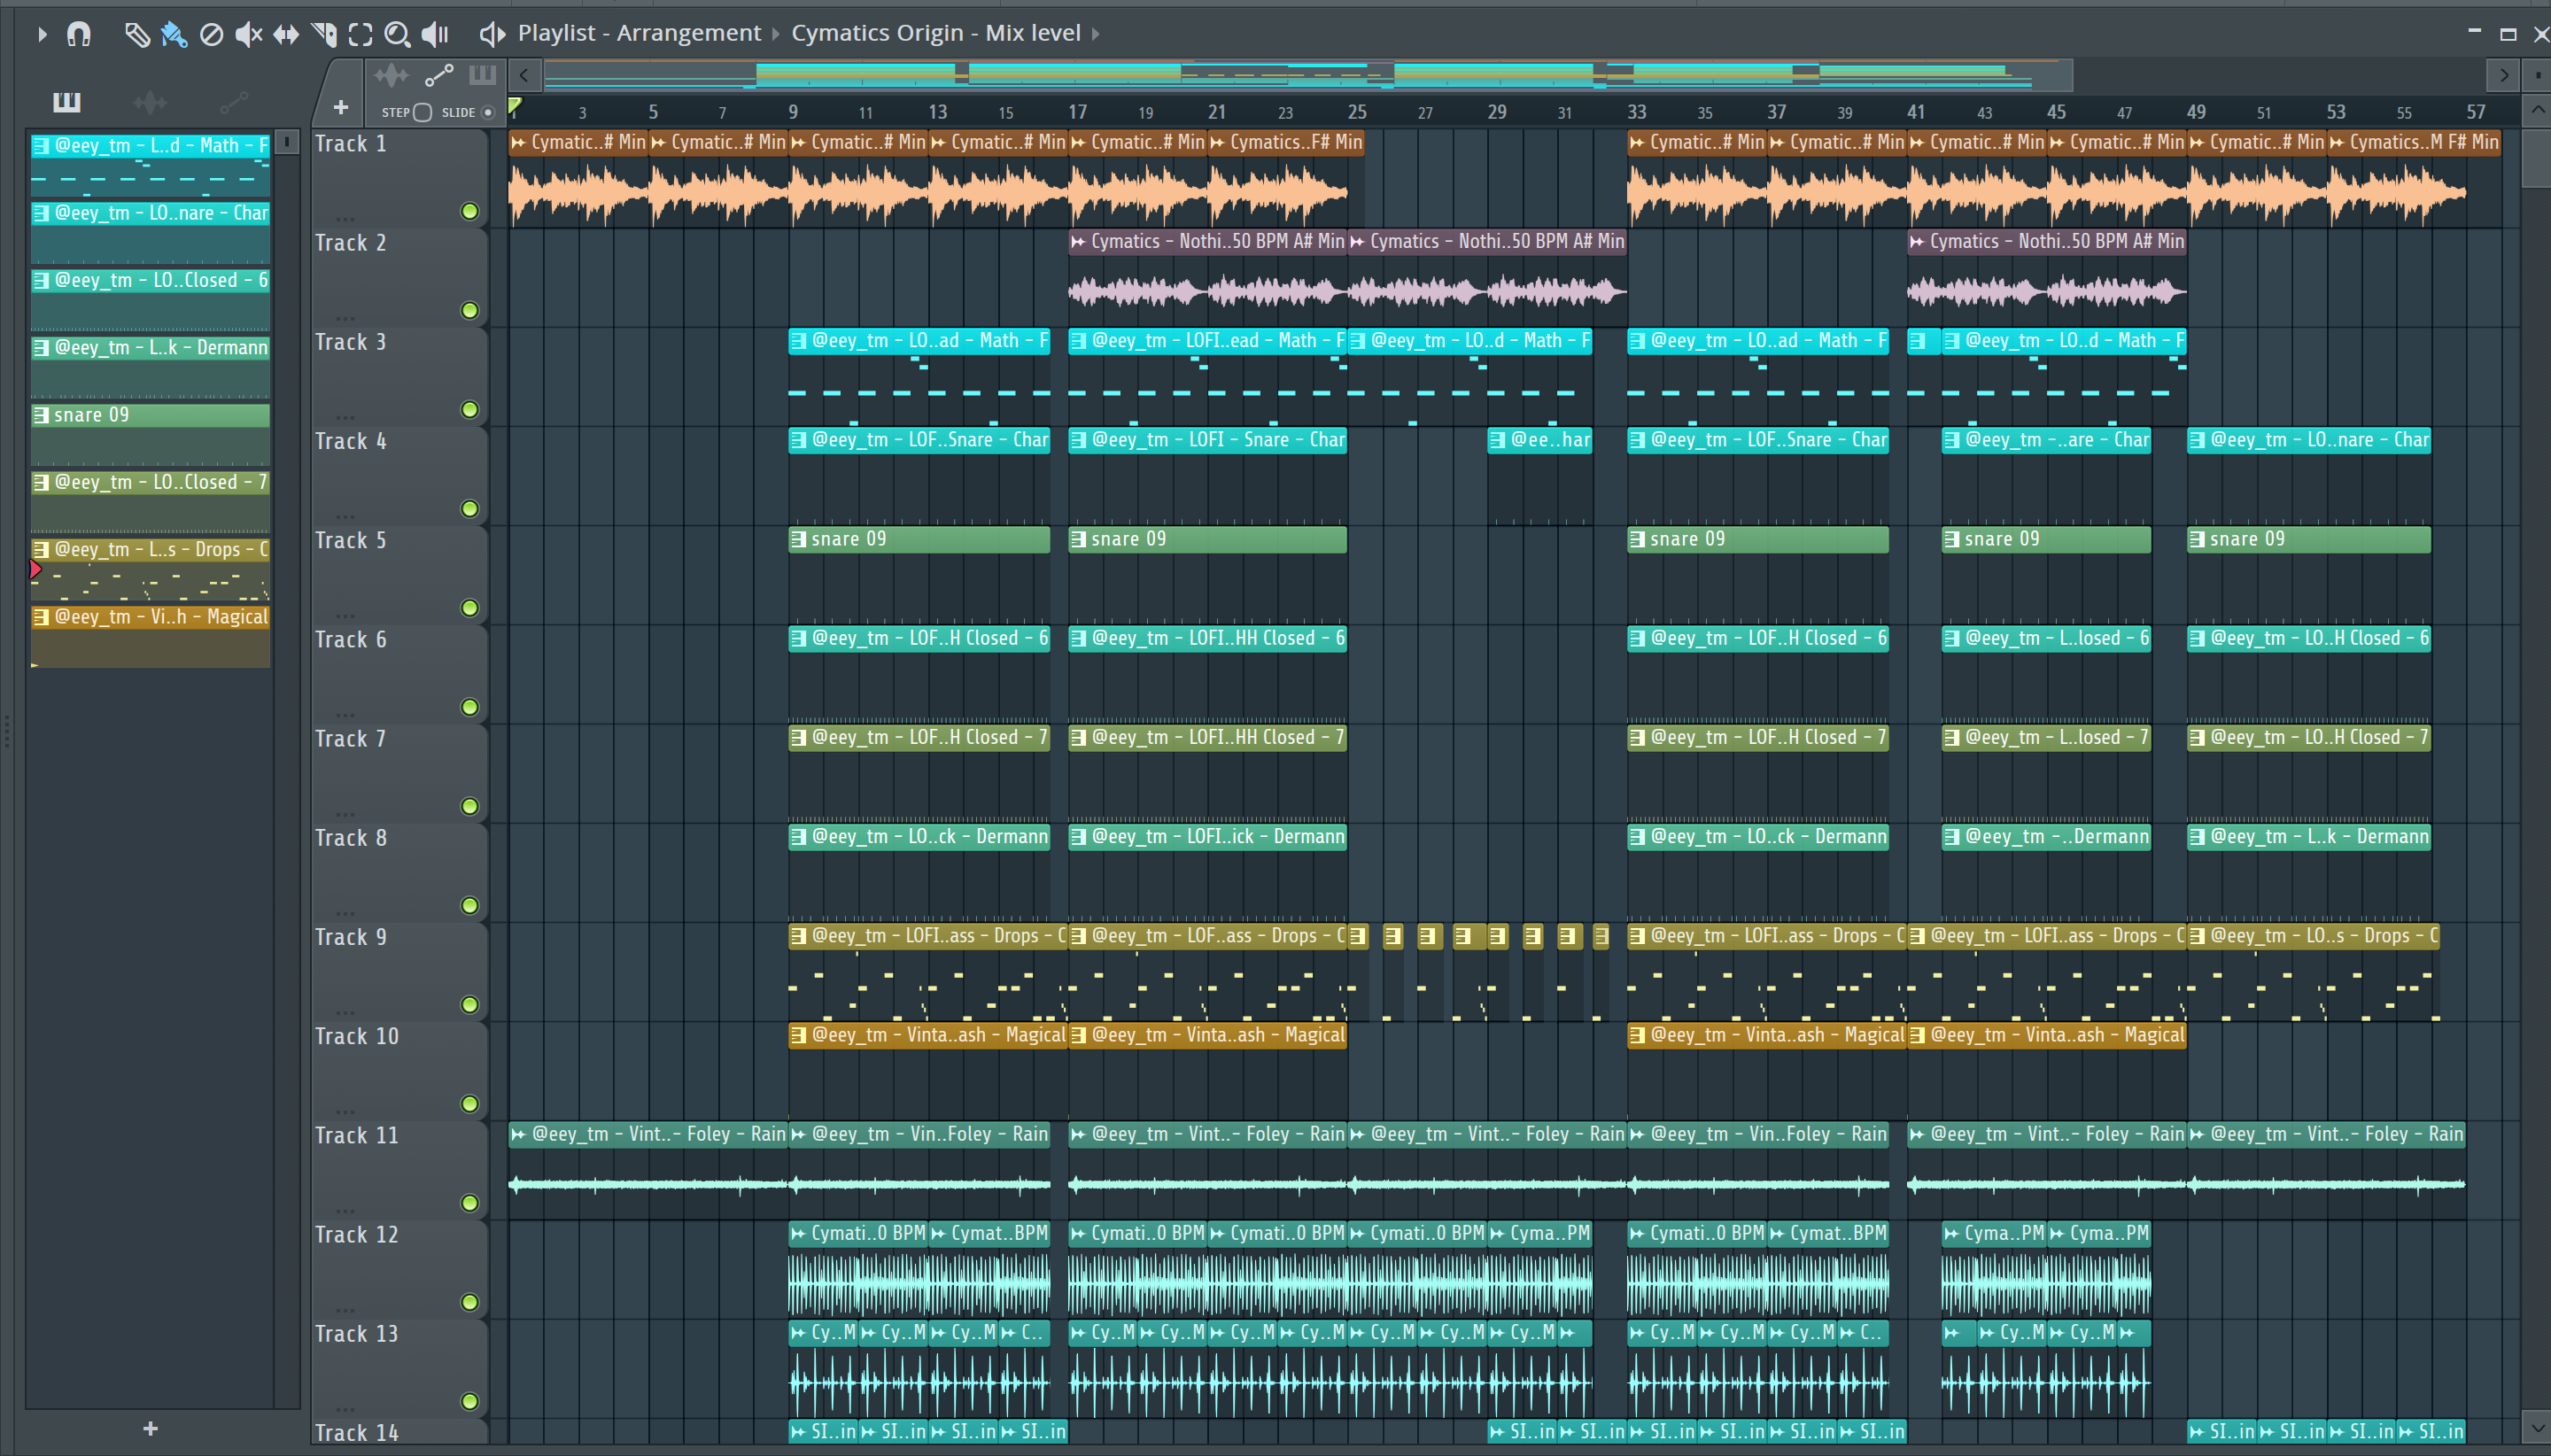
Task: Open first Vinta..ash - Magical clip menu, Track 10
Action: pos(798,1036)
